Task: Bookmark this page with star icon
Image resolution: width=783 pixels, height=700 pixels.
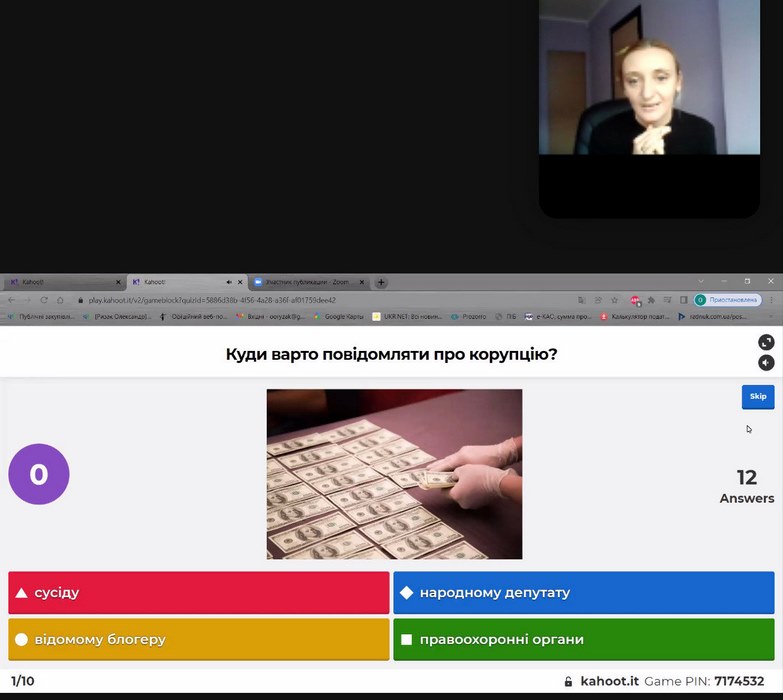Action: [614, 300]
